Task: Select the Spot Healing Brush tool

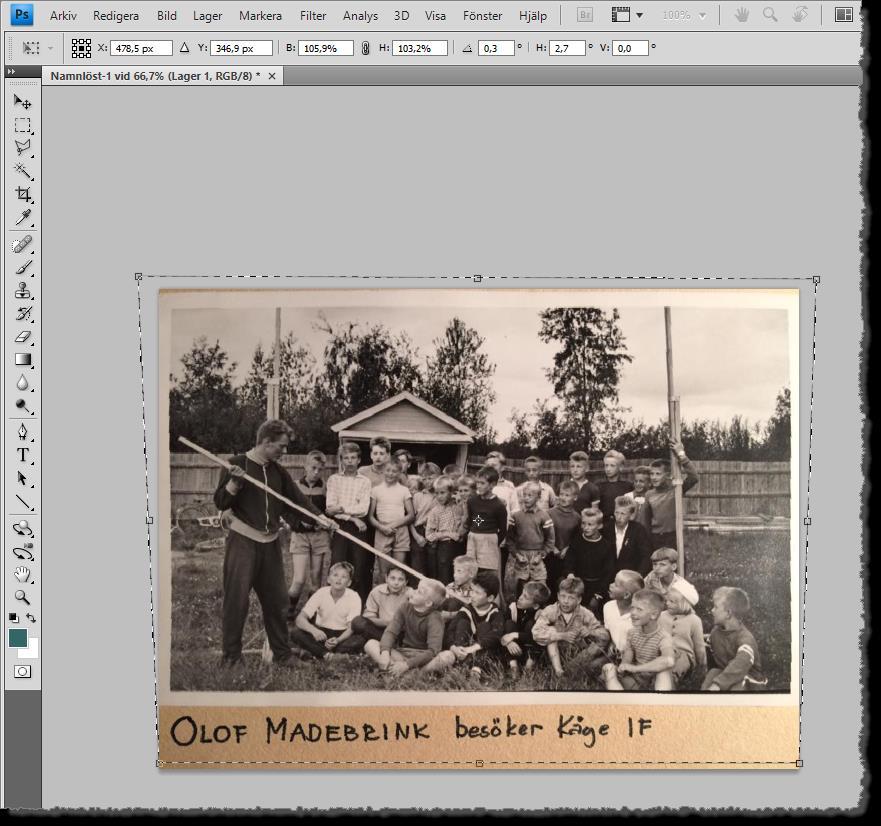Action: [22, 245]
